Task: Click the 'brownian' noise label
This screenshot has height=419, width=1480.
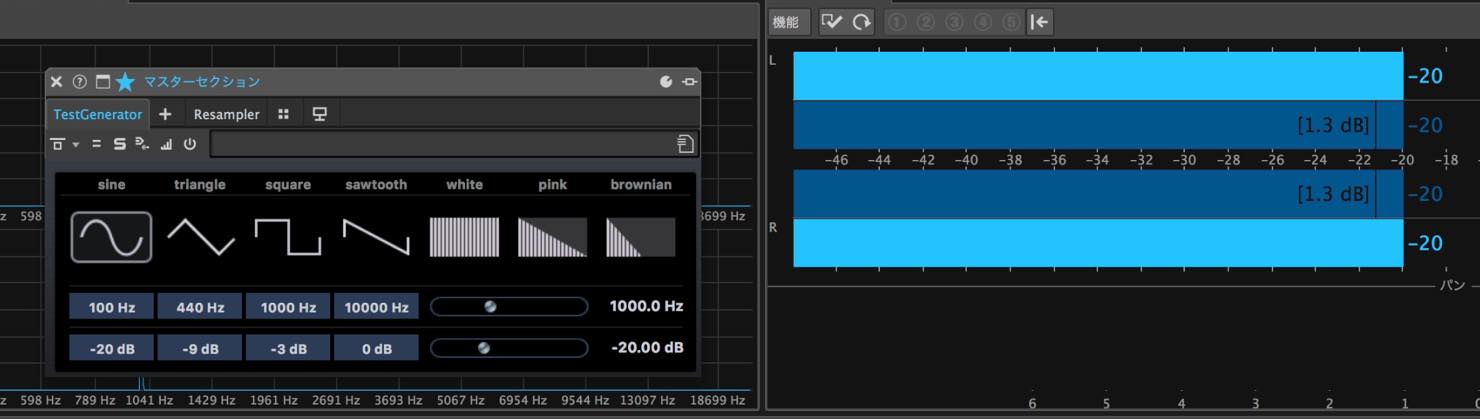Action: (641, 184)
